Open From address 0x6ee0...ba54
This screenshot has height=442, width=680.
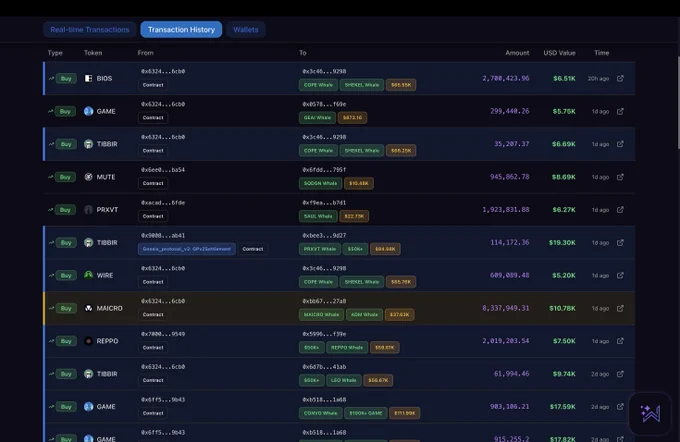(x=163, y=170)
